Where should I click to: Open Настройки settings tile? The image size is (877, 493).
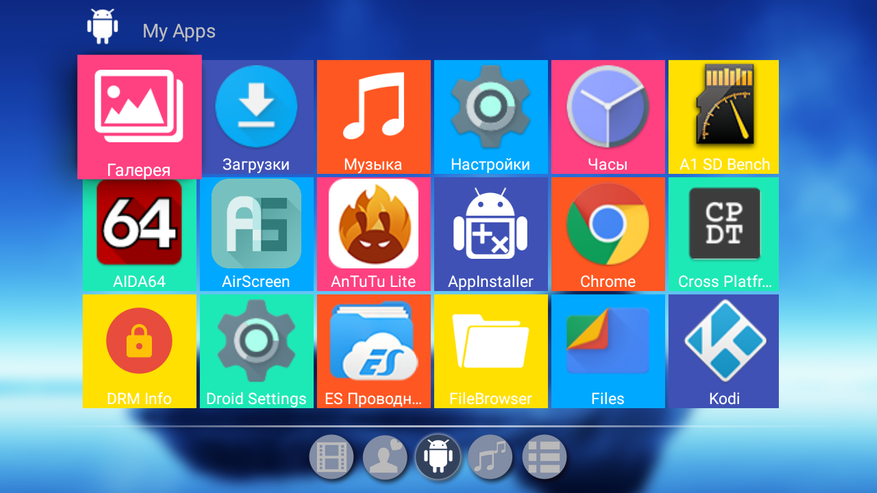click(x=491, y=117)
